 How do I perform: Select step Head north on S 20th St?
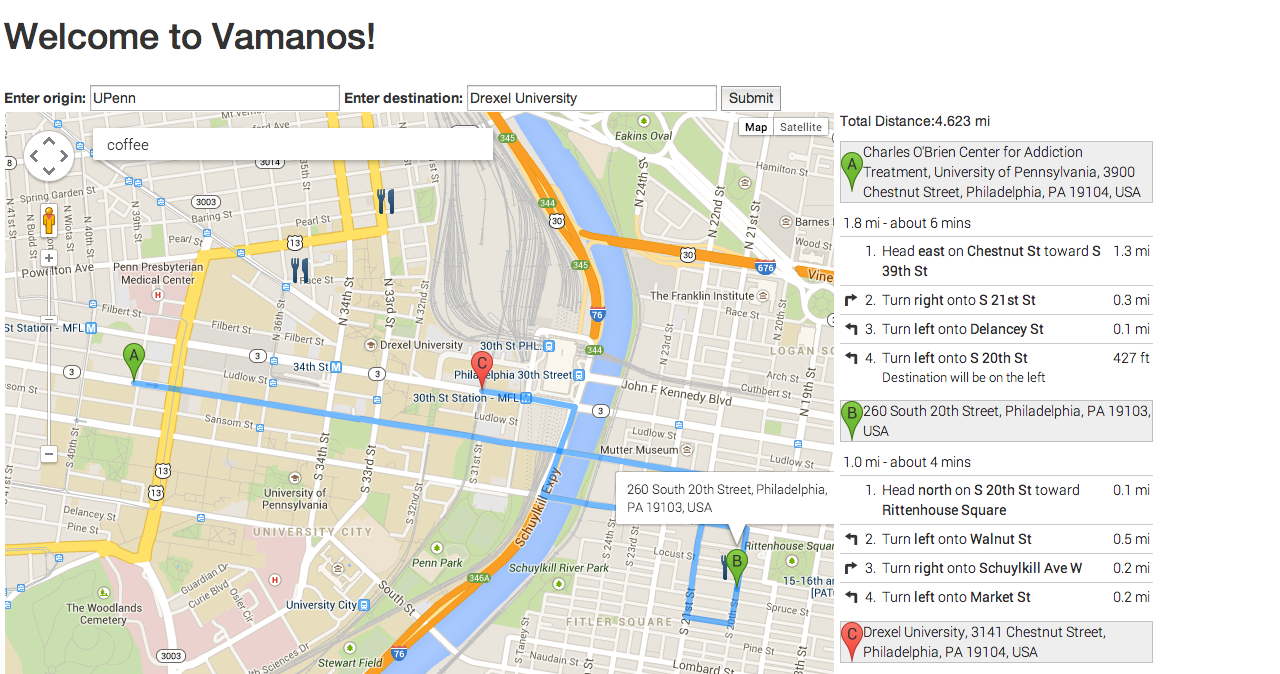pyautogui.click(x=996, y=500)
